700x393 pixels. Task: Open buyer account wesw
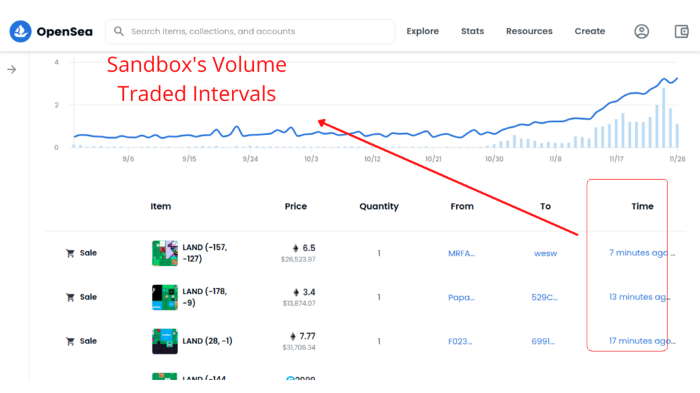(546, 254)
